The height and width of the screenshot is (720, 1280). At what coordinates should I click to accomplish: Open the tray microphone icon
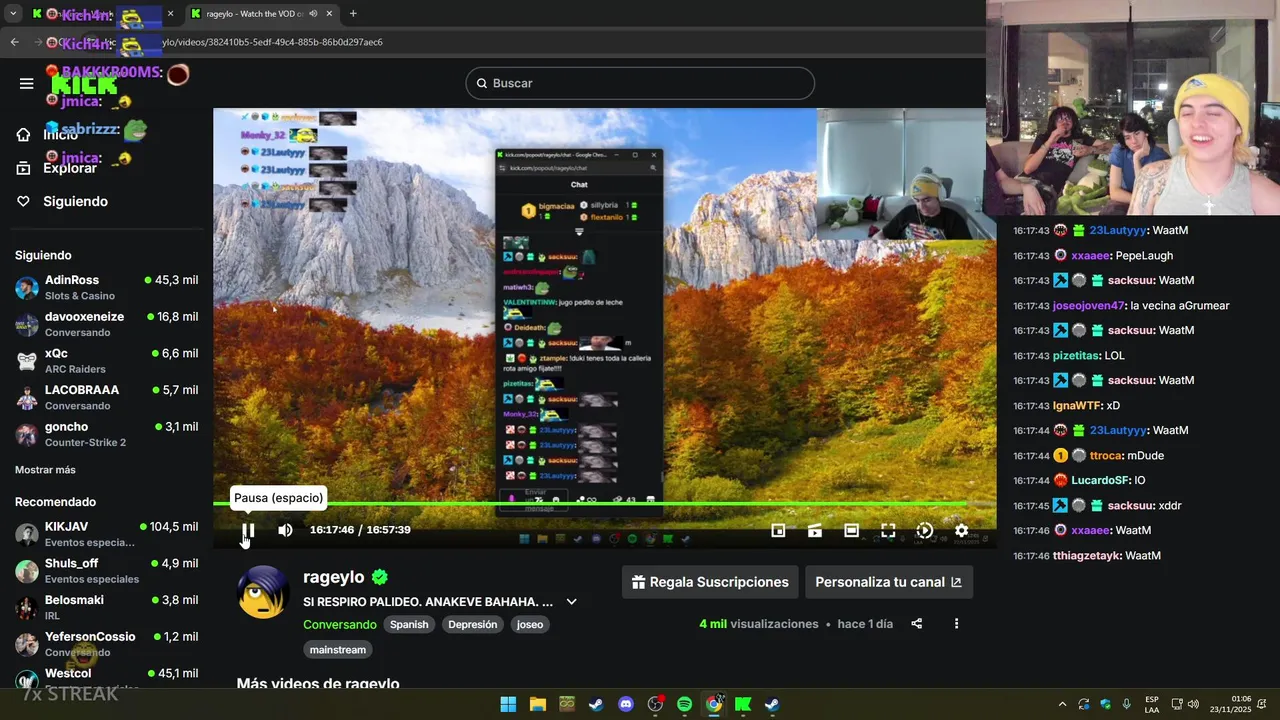1127,704
